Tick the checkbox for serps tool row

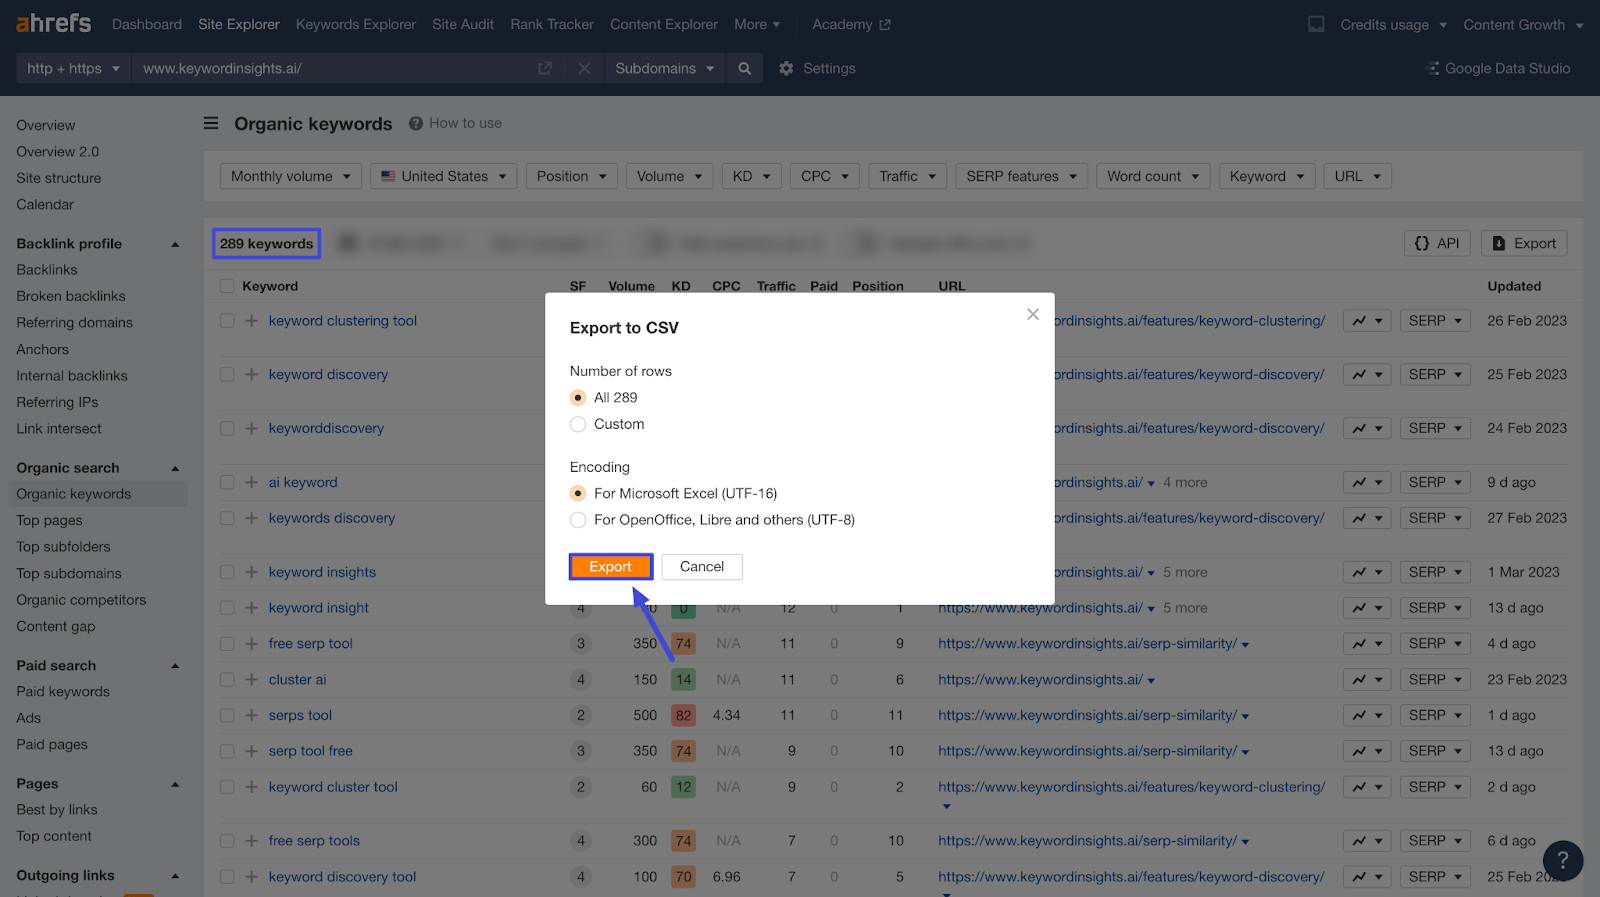point(227,716)
